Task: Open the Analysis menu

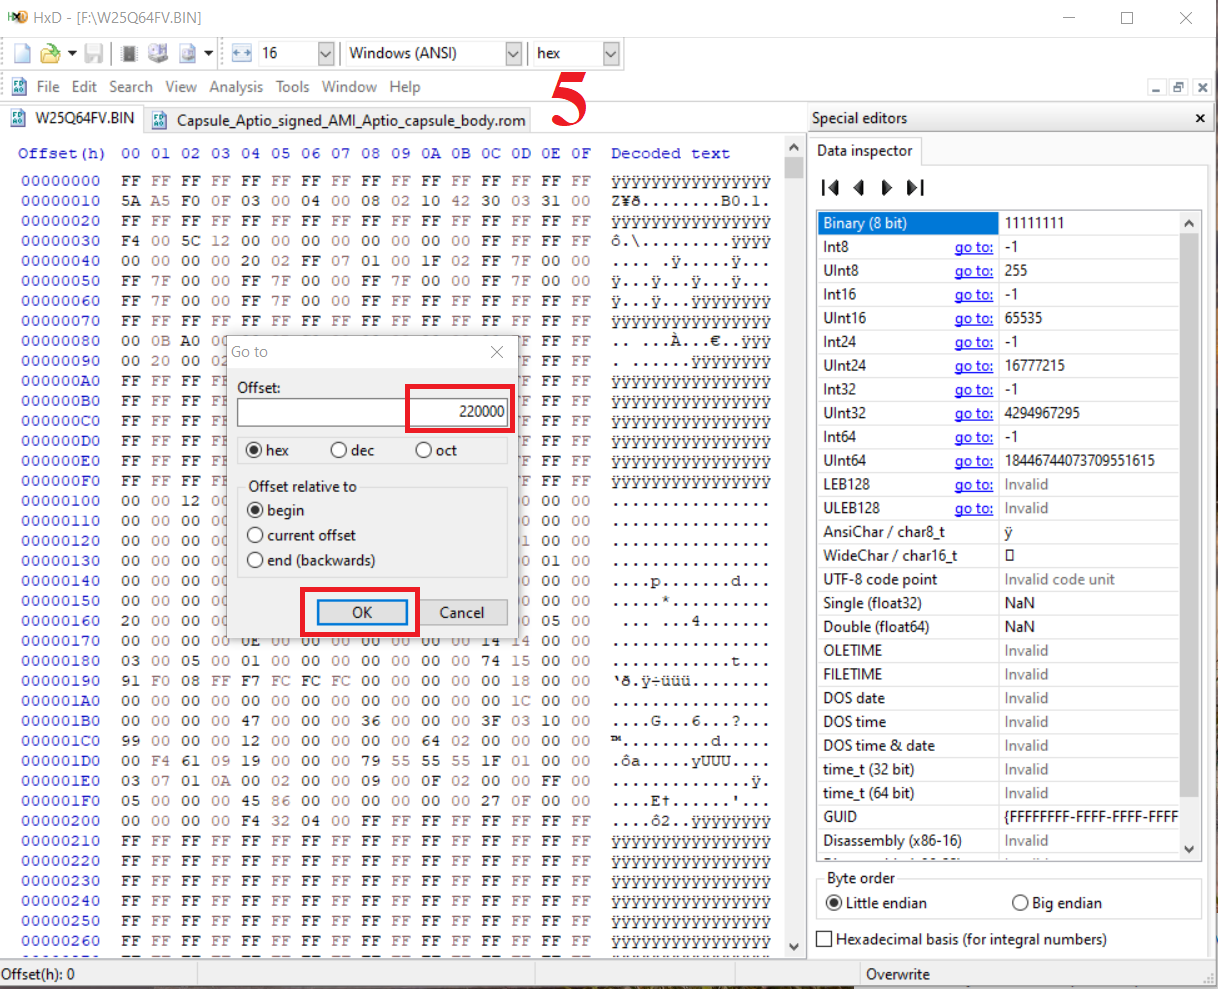Action: point(236,87)
